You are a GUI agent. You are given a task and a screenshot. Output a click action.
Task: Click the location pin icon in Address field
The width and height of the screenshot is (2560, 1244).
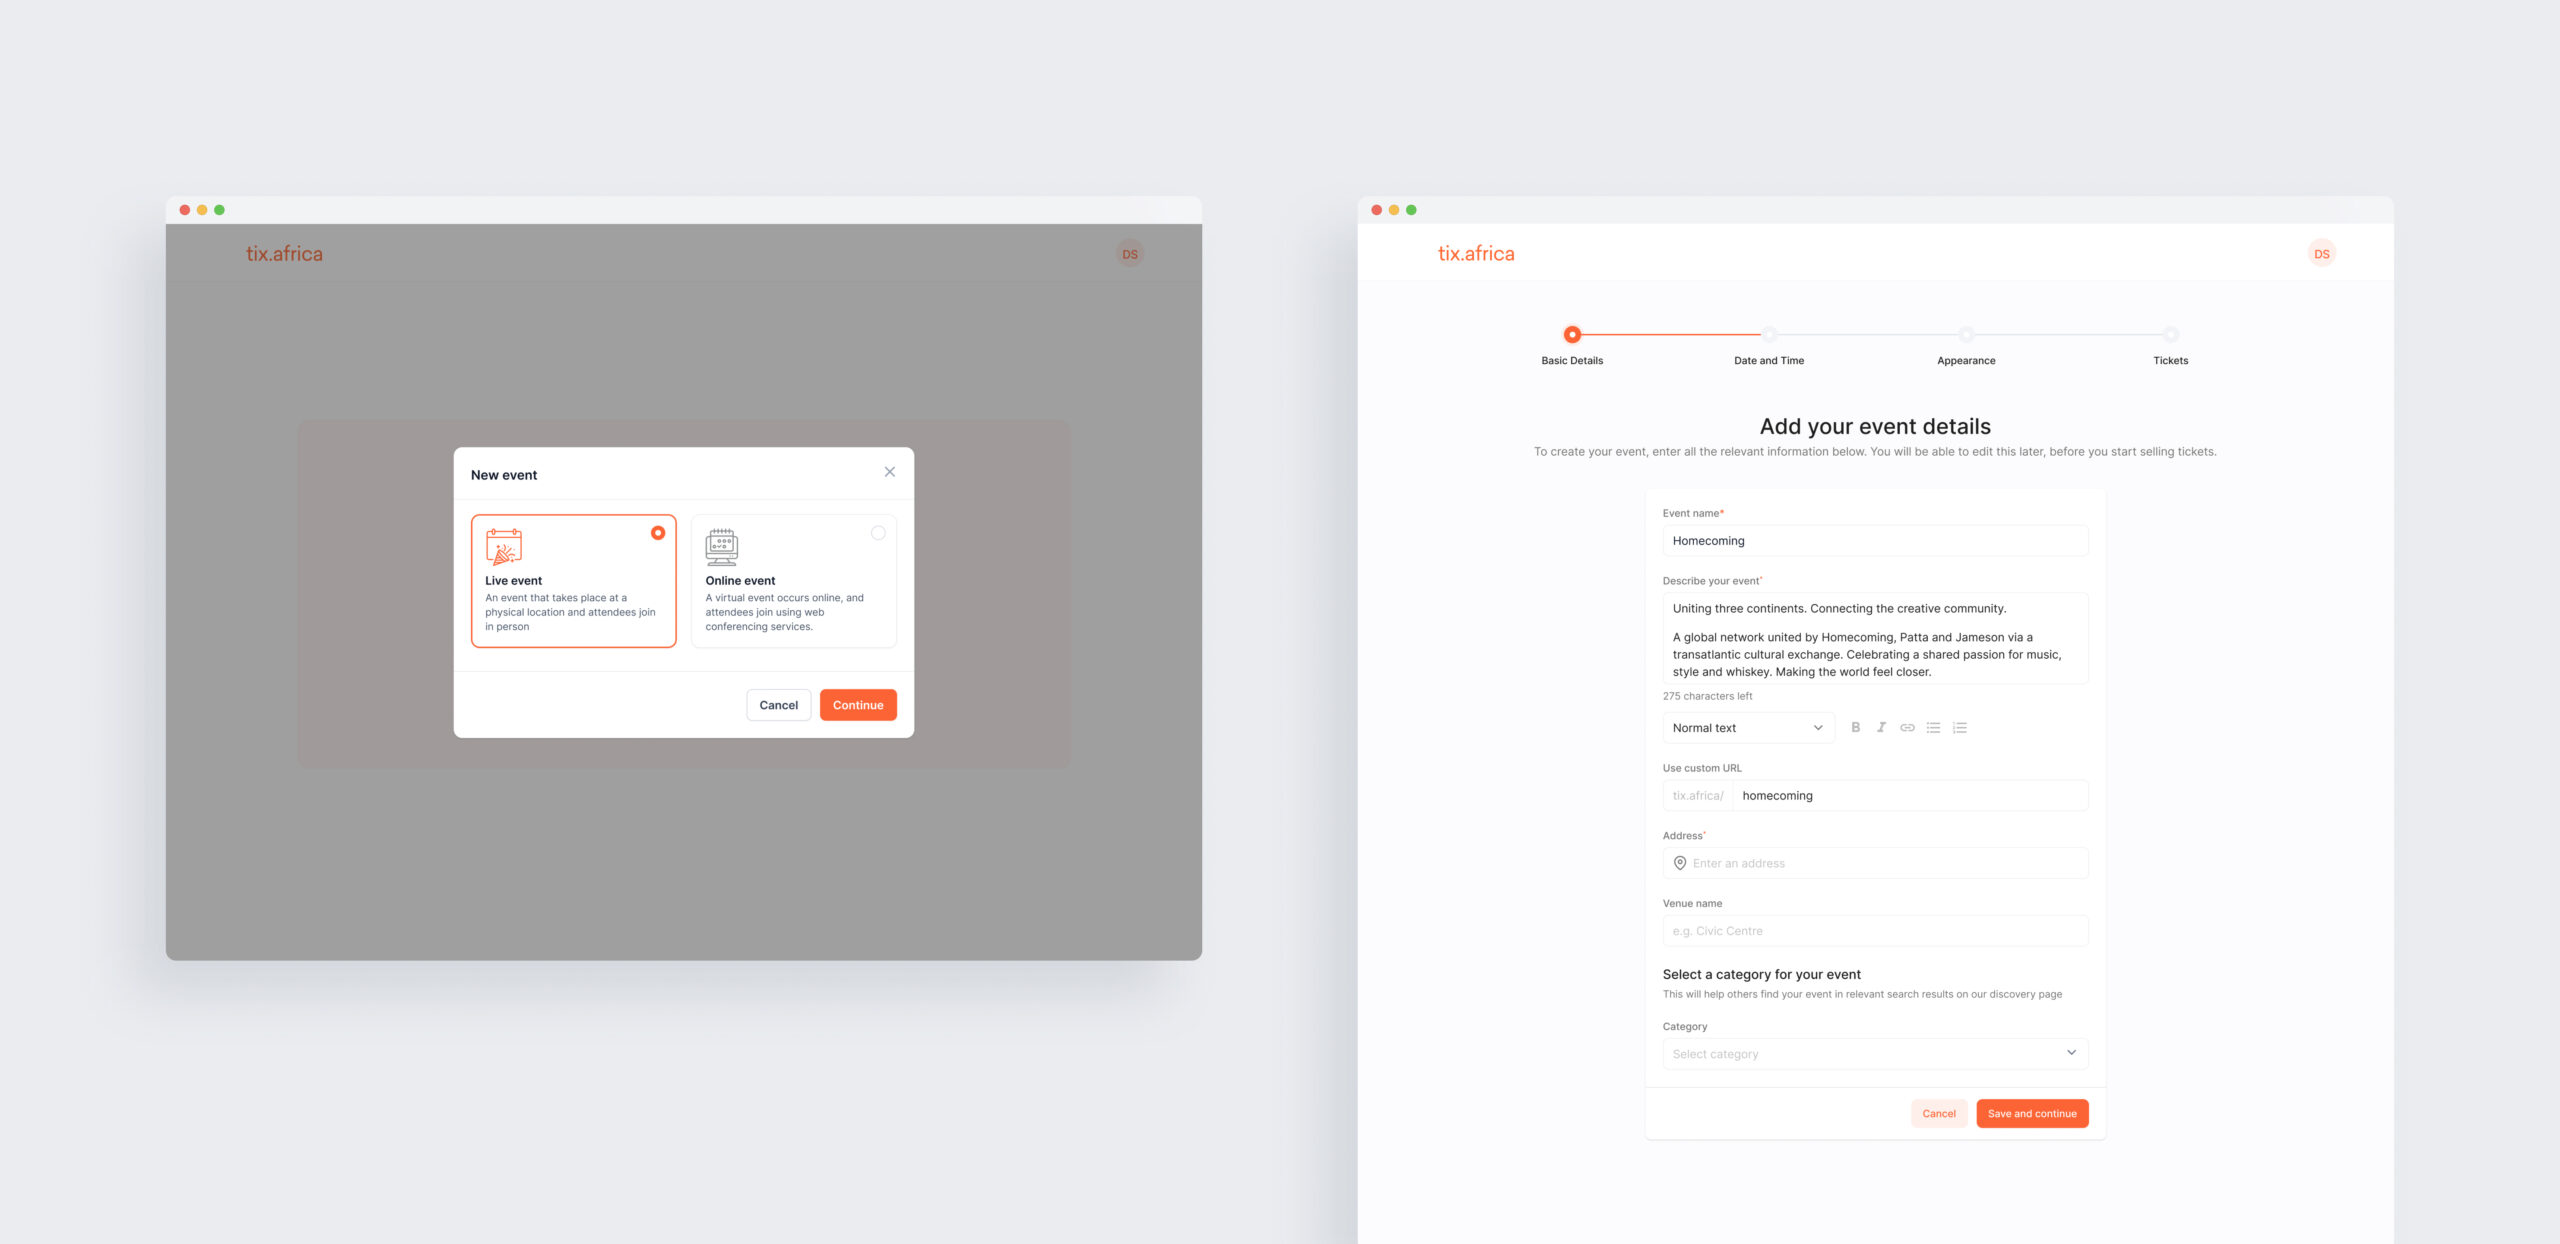pos(1682,862)
